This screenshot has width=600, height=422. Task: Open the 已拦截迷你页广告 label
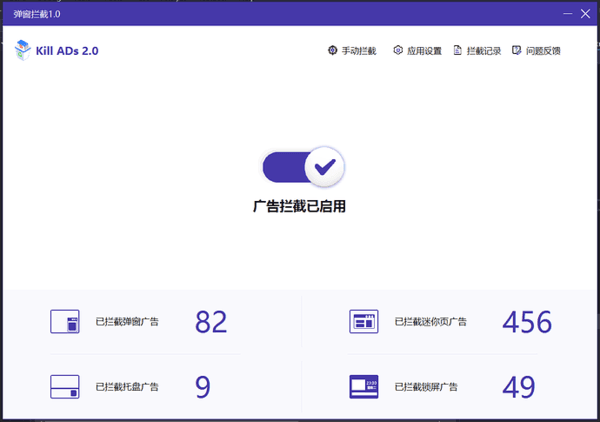(430, 322)
